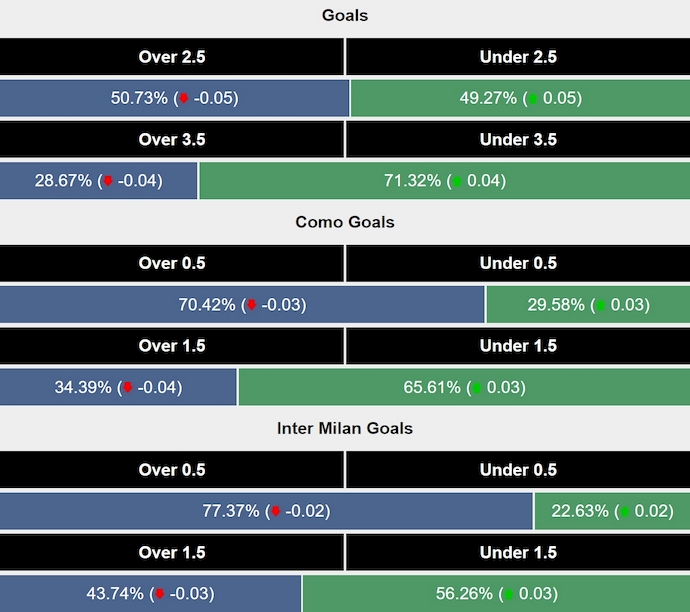Click the green up arrow beside 49.27%
Image resolution: width=690 pixels, height=612 pixels.
(x=533, y=99)
